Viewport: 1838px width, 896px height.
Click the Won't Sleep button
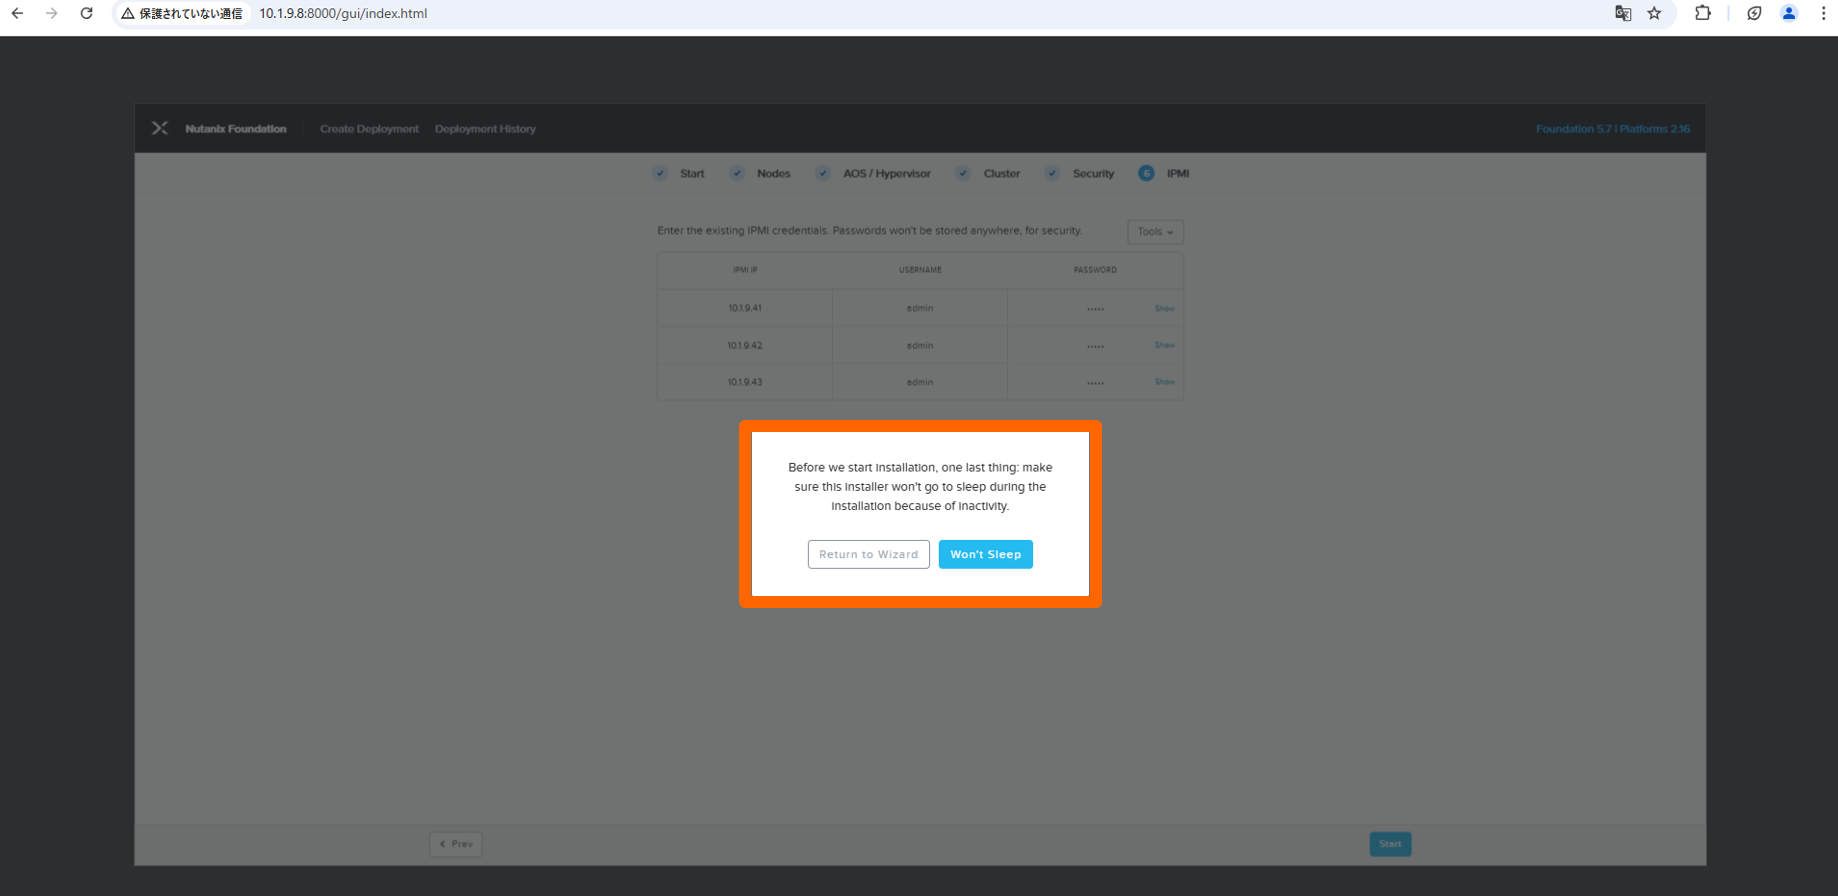(985, 554)
